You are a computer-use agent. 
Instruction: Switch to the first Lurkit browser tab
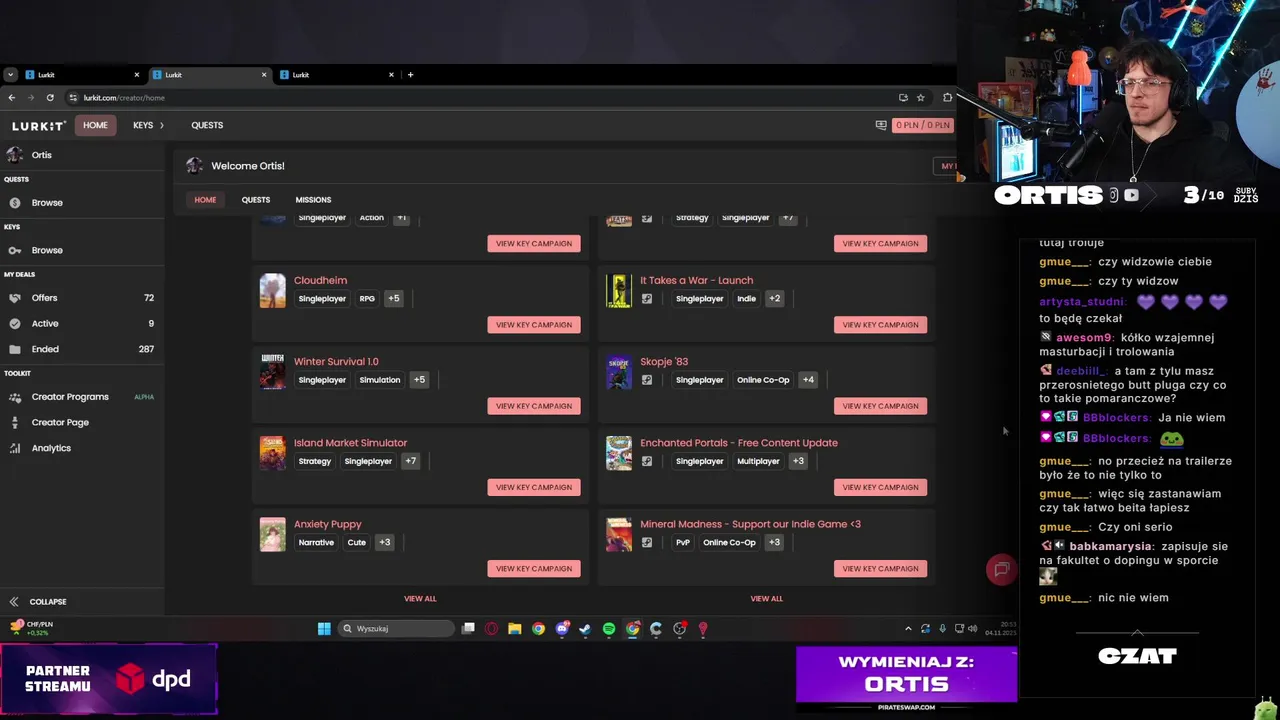click(x=82, y=75)
